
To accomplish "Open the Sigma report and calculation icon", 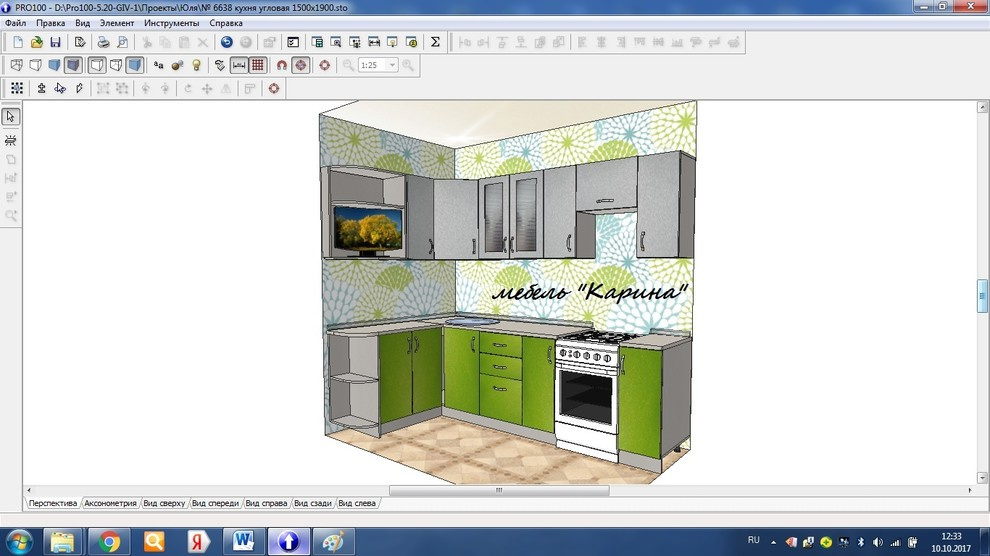I will point(435,42).
